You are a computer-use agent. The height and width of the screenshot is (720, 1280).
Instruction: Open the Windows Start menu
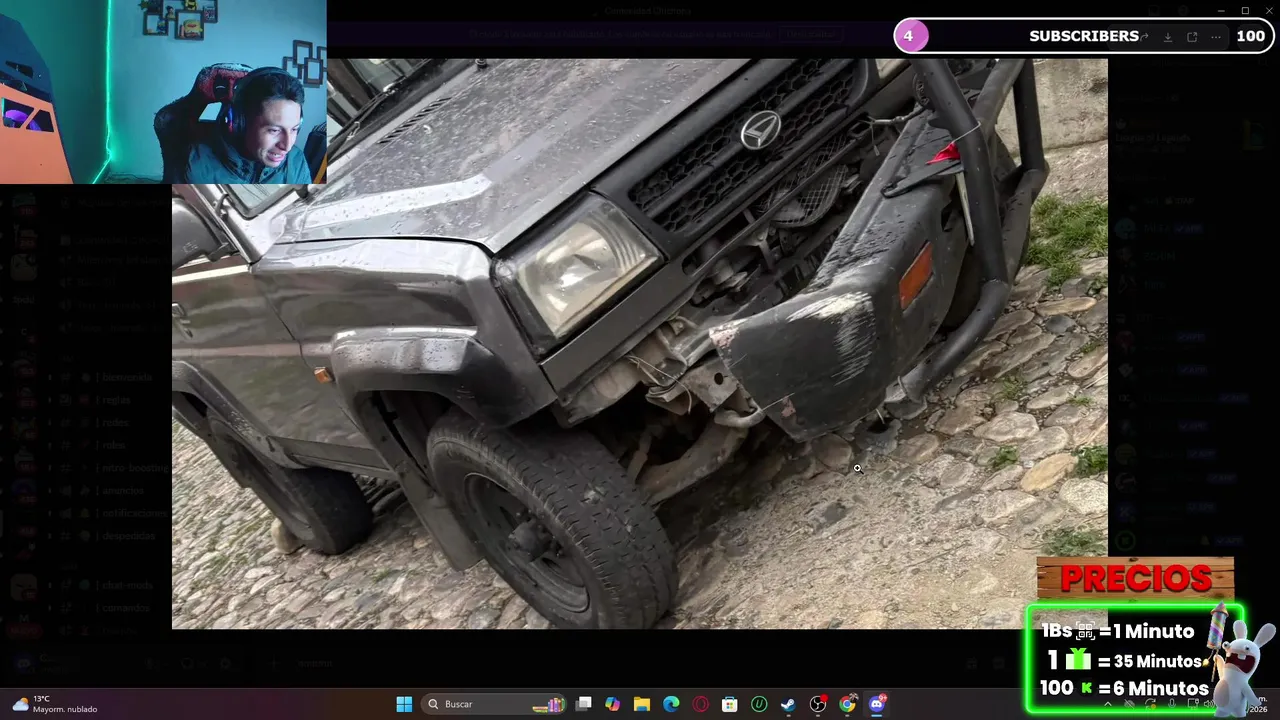[x=404, y=704]
